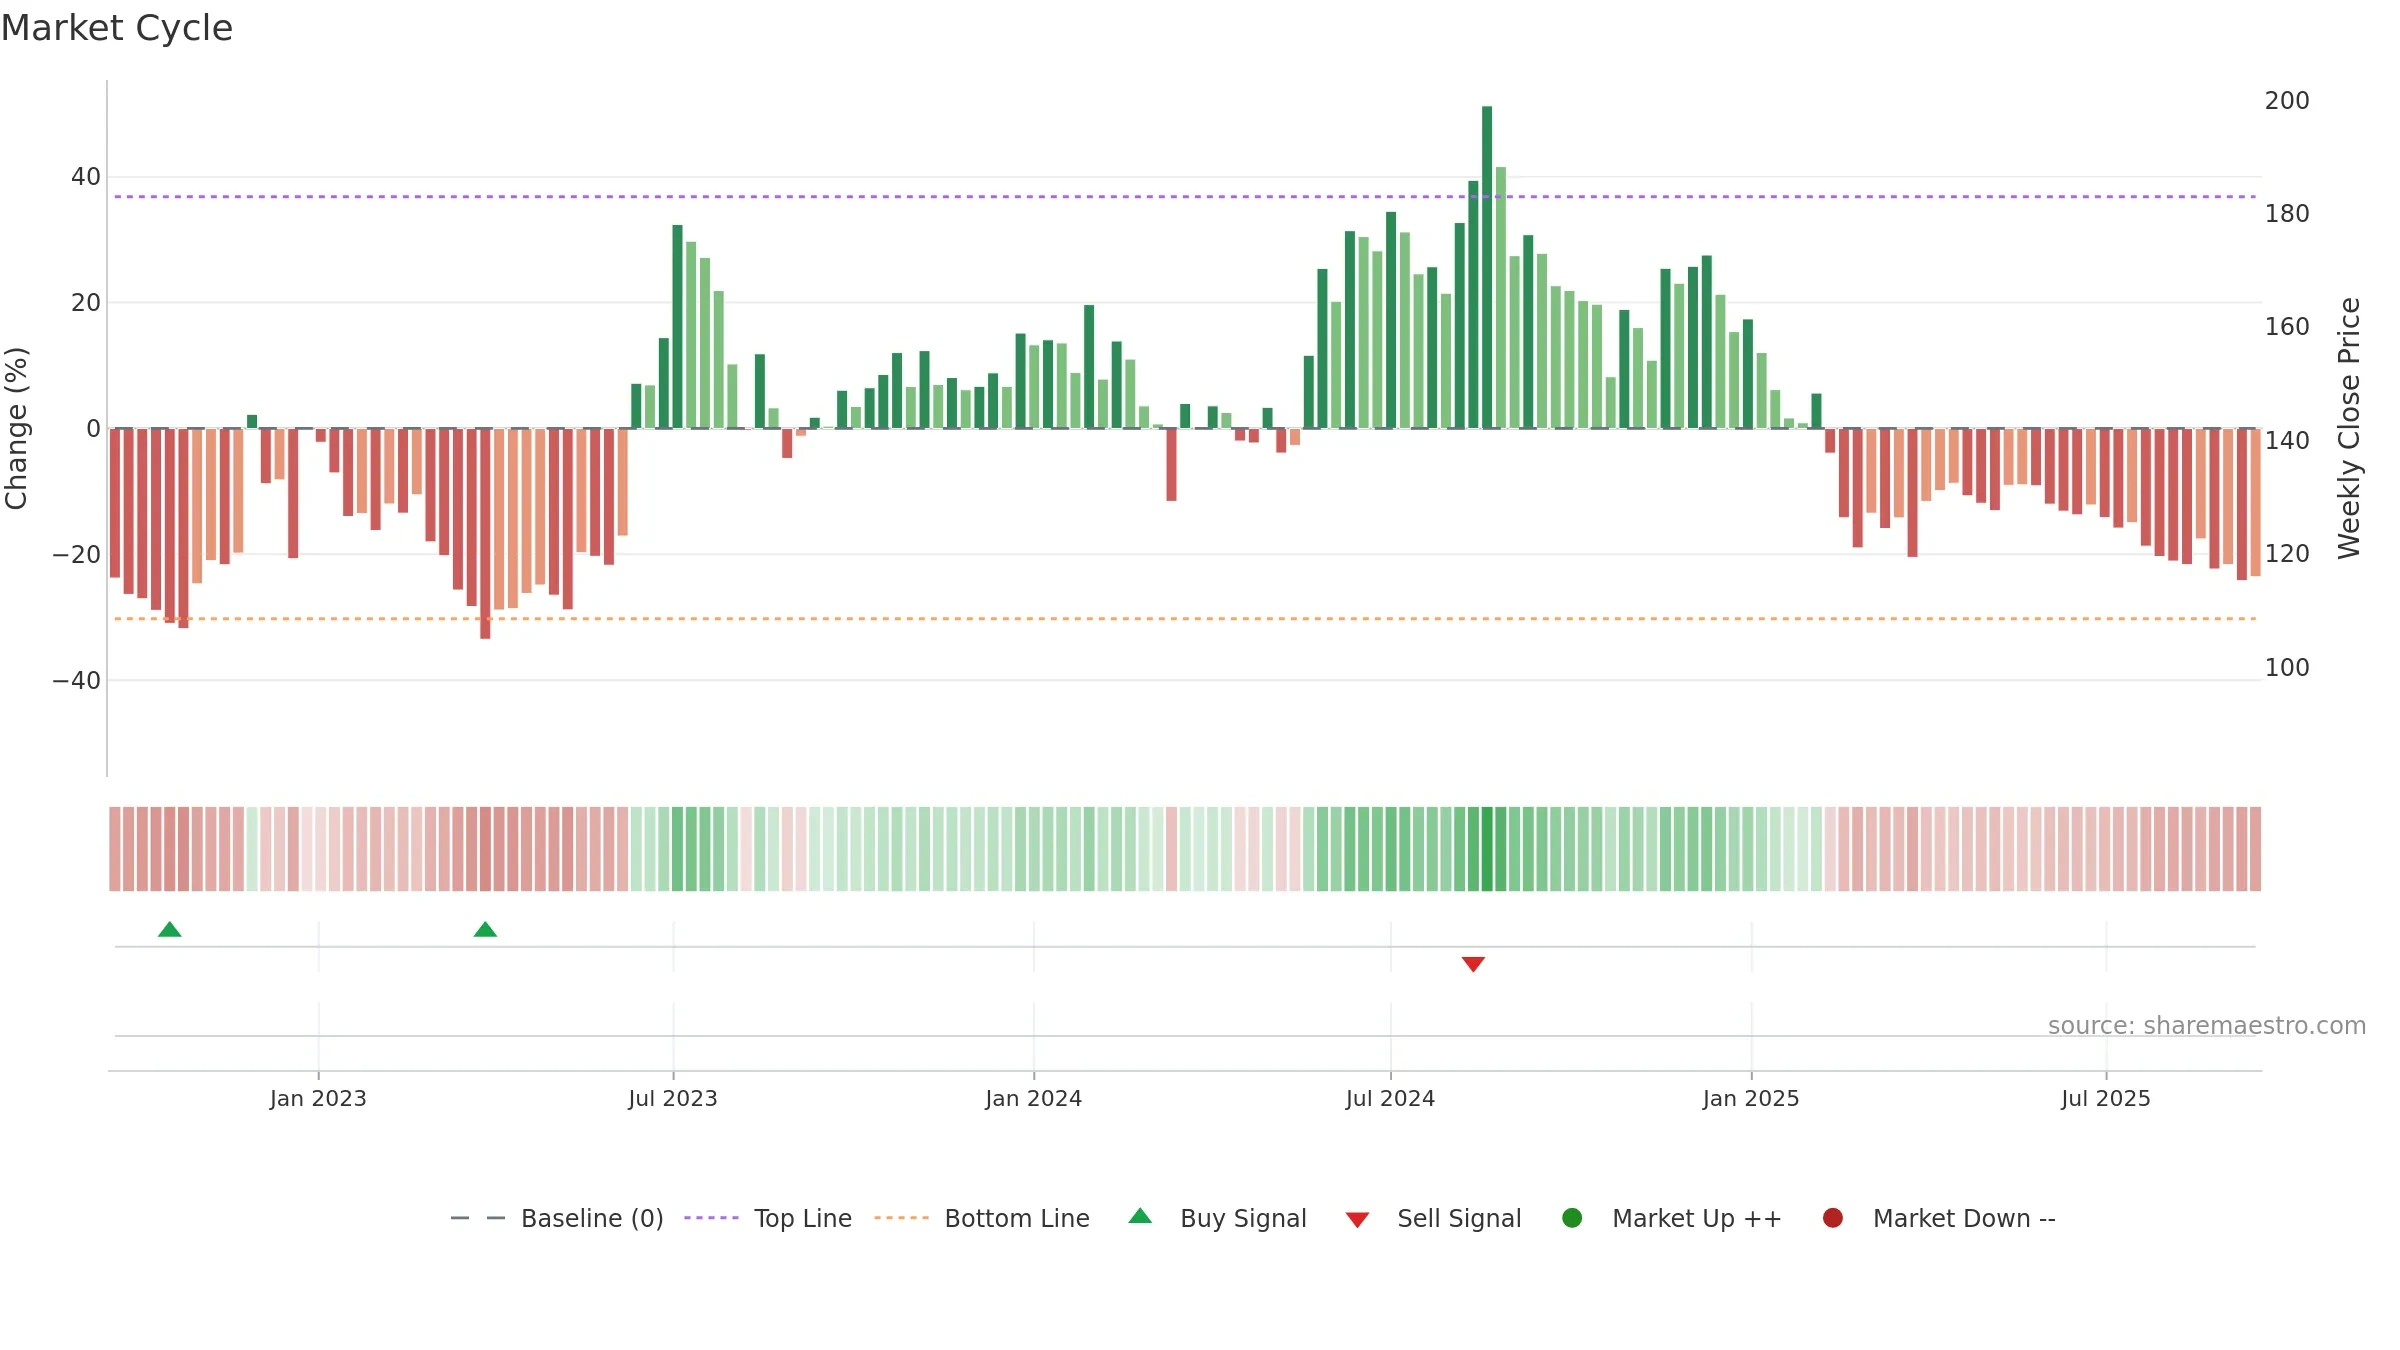Viewport: 2400px width, 1350px height.
Task: Click the Jan 2024 axis label
Action: pos(1034,1098)
